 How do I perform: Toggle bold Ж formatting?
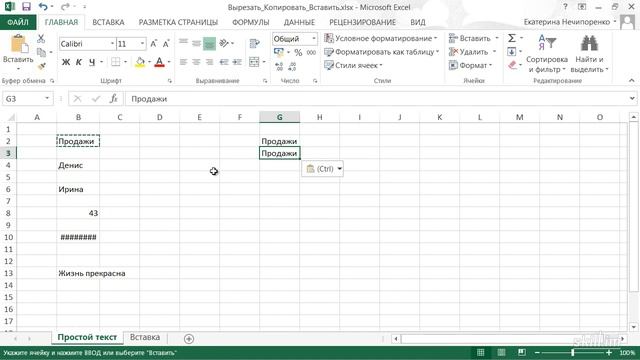[66, 62]
